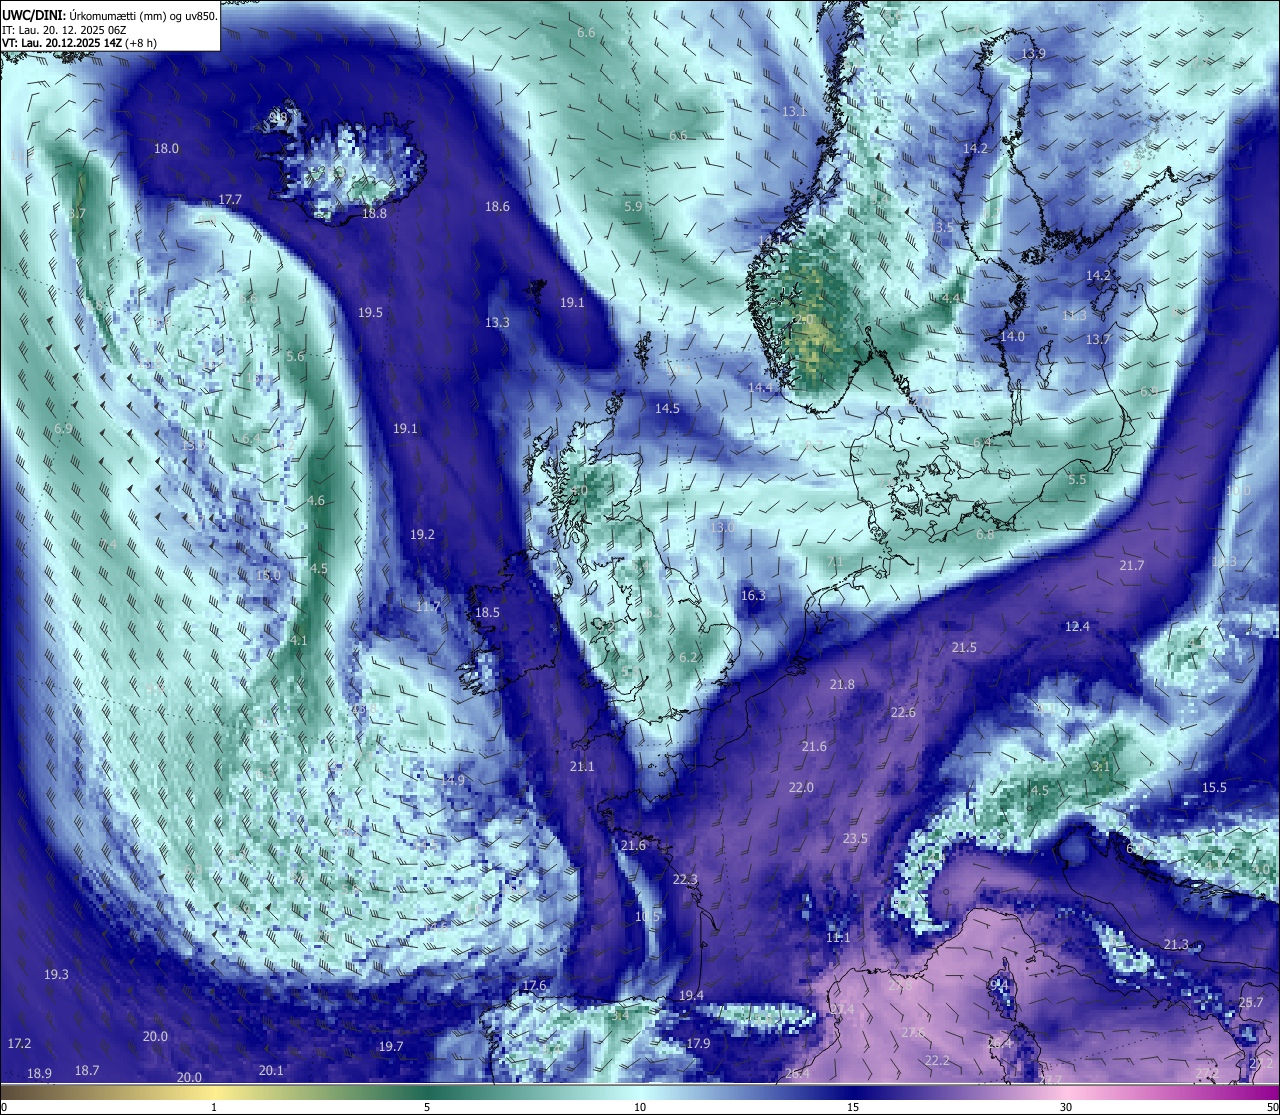Click the 21.3 value label
Screen dimensions: 1280x1115
click(x=1176, y=945)
